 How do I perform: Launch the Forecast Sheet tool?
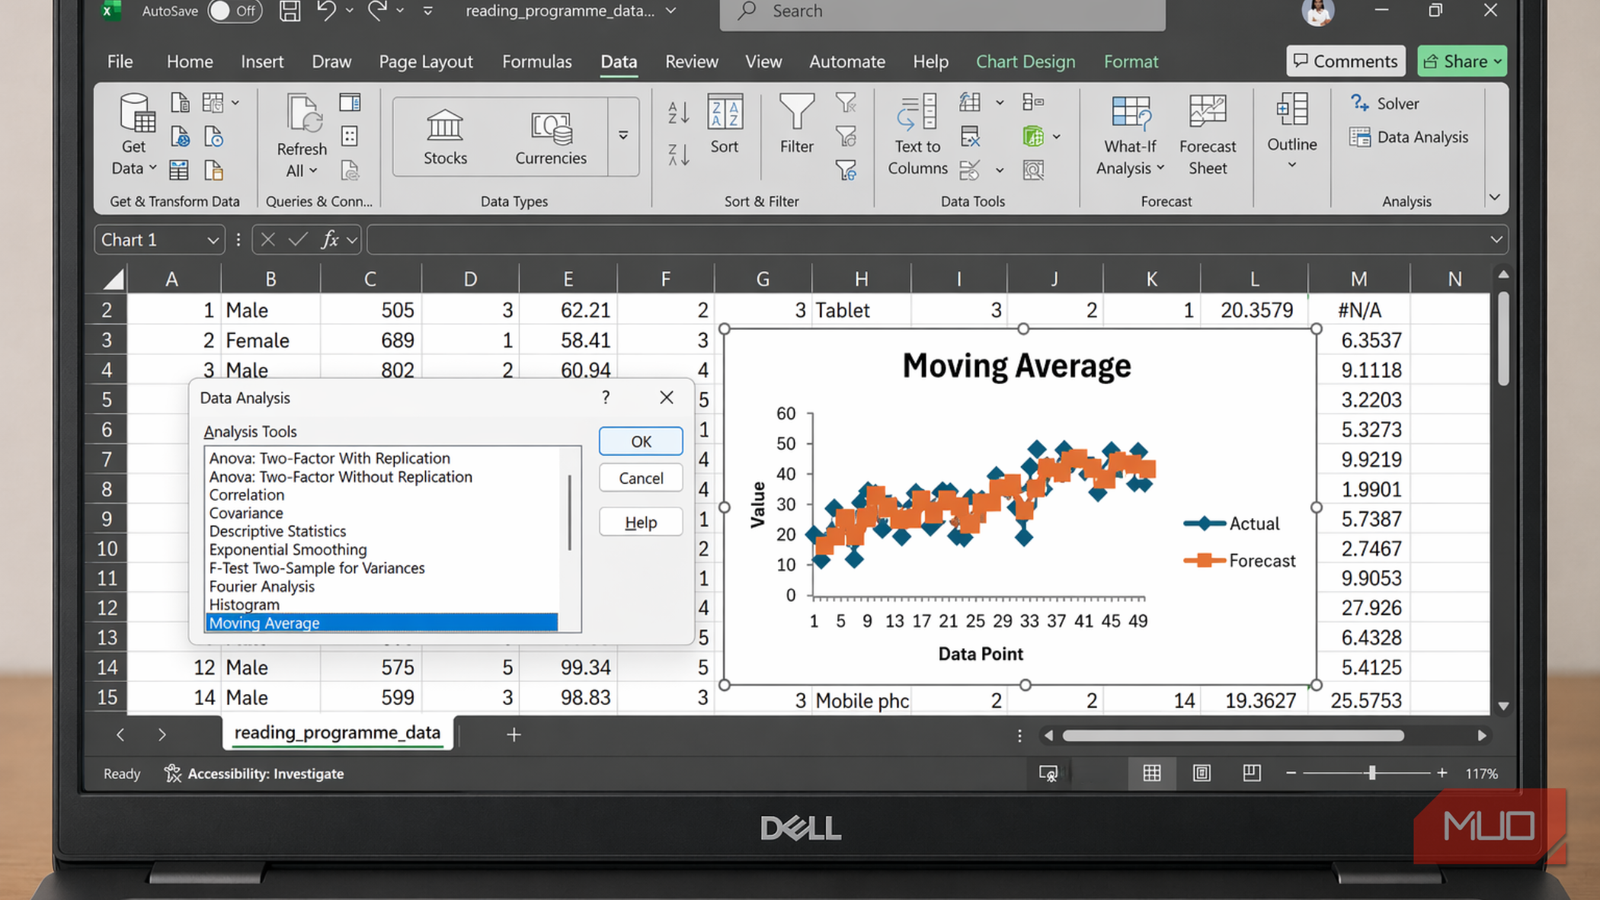[x=1207, y=135]
